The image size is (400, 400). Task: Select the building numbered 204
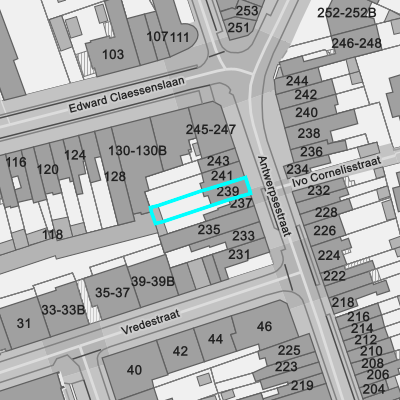click(374, 389)
